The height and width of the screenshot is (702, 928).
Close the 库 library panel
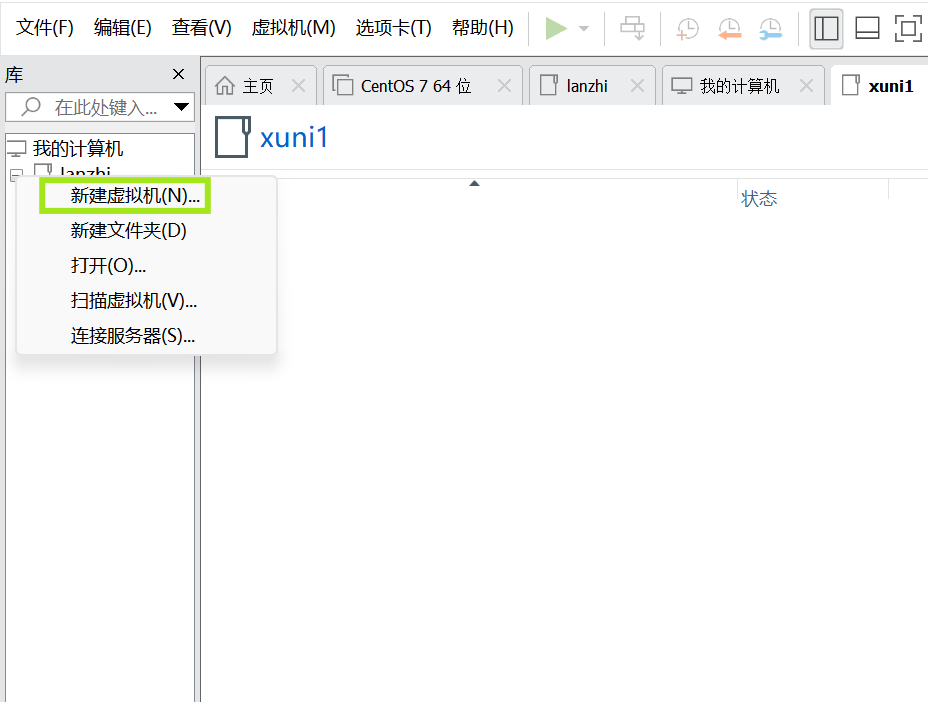click(178, 74)
